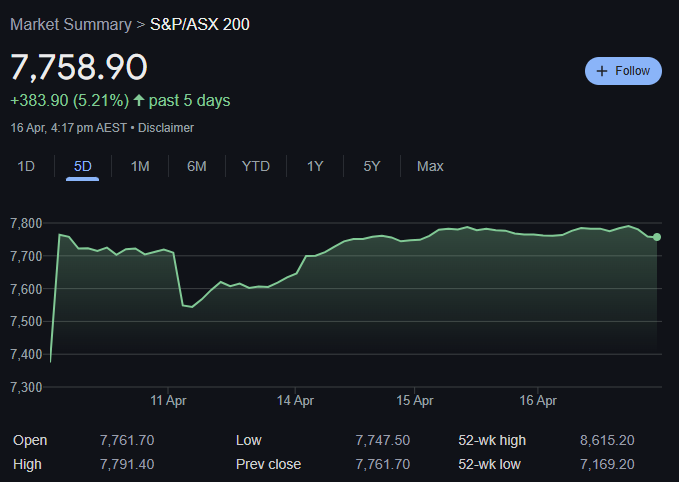Screen dimensions: 679x482
Task: Click the 52-wk high value 8,615.20
Action: click(607, 440)
